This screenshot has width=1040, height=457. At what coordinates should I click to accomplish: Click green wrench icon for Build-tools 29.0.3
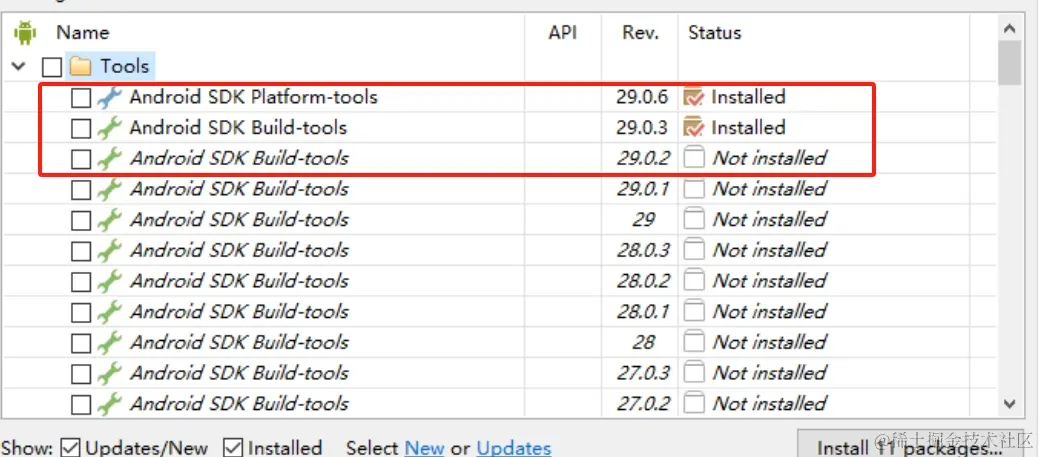coord(109,128)
